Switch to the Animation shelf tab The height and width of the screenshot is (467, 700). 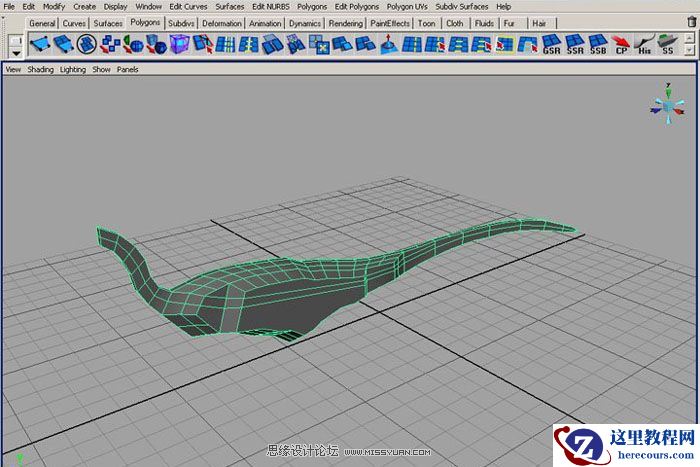pyautogui.click(x=265, y=23)
